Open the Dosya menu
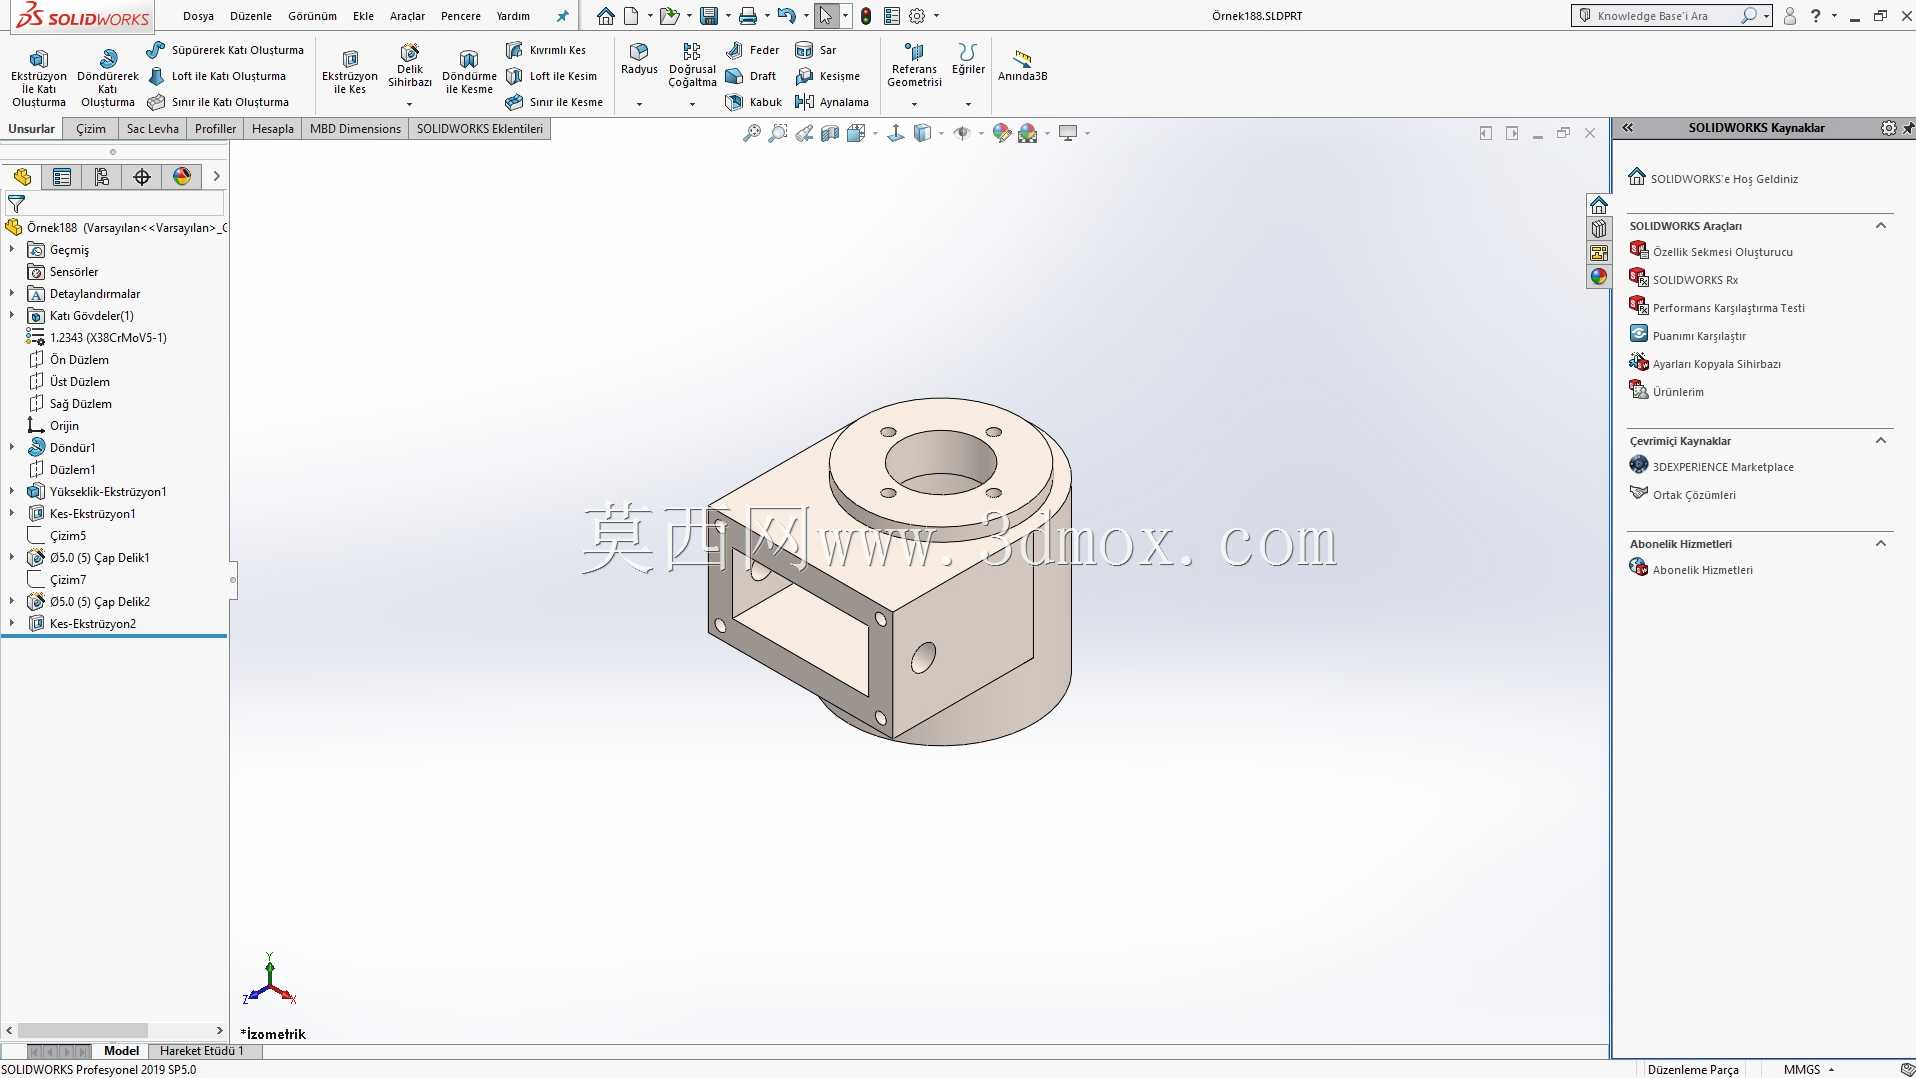Image resolution: width=1916 pixels, height=1078 pixels. [198, 16]
